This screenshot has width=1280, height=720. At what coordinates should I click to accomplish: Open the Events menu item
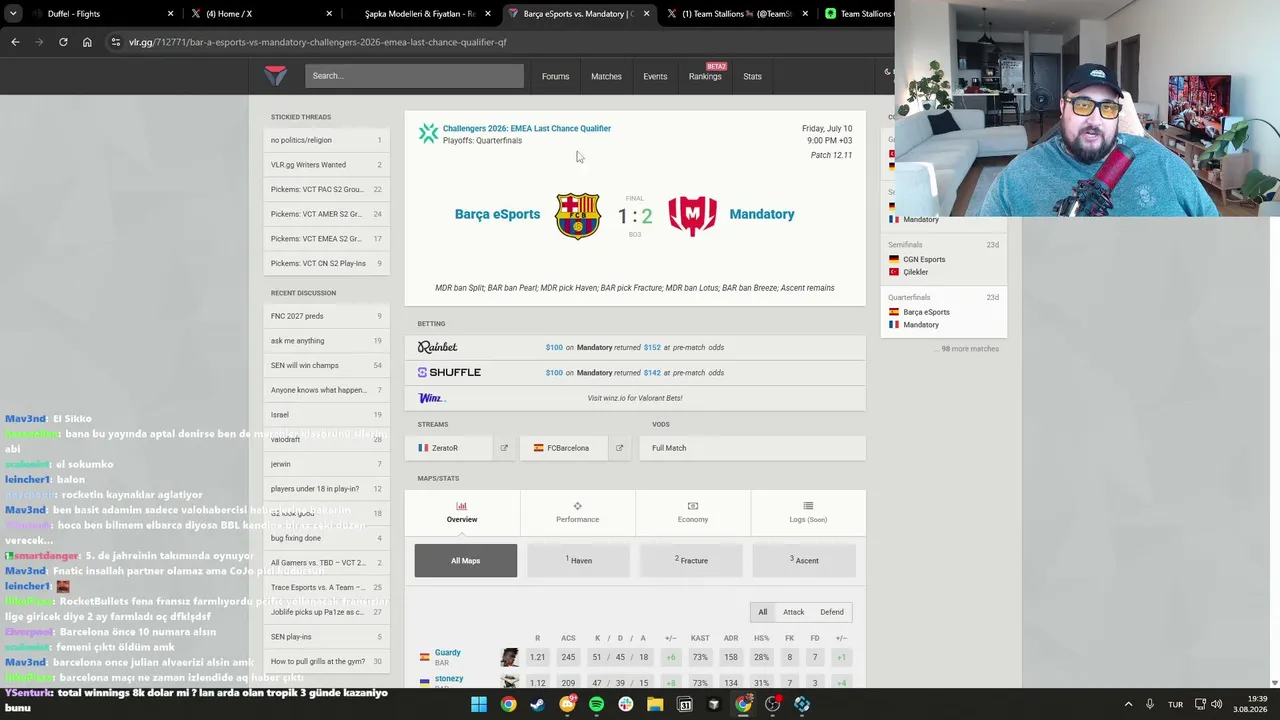coord(655,76)
